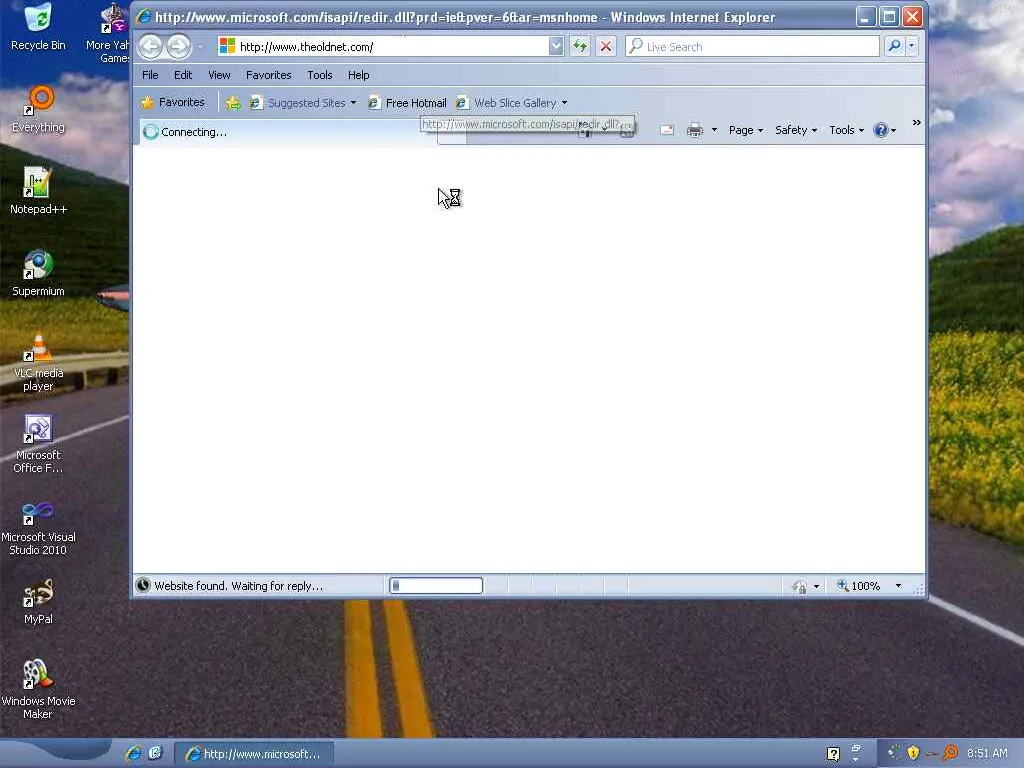The height and width of the screenshot is (768, 1024).
Task: Open the Everything desktop shortcut
Action: point(38,109)
